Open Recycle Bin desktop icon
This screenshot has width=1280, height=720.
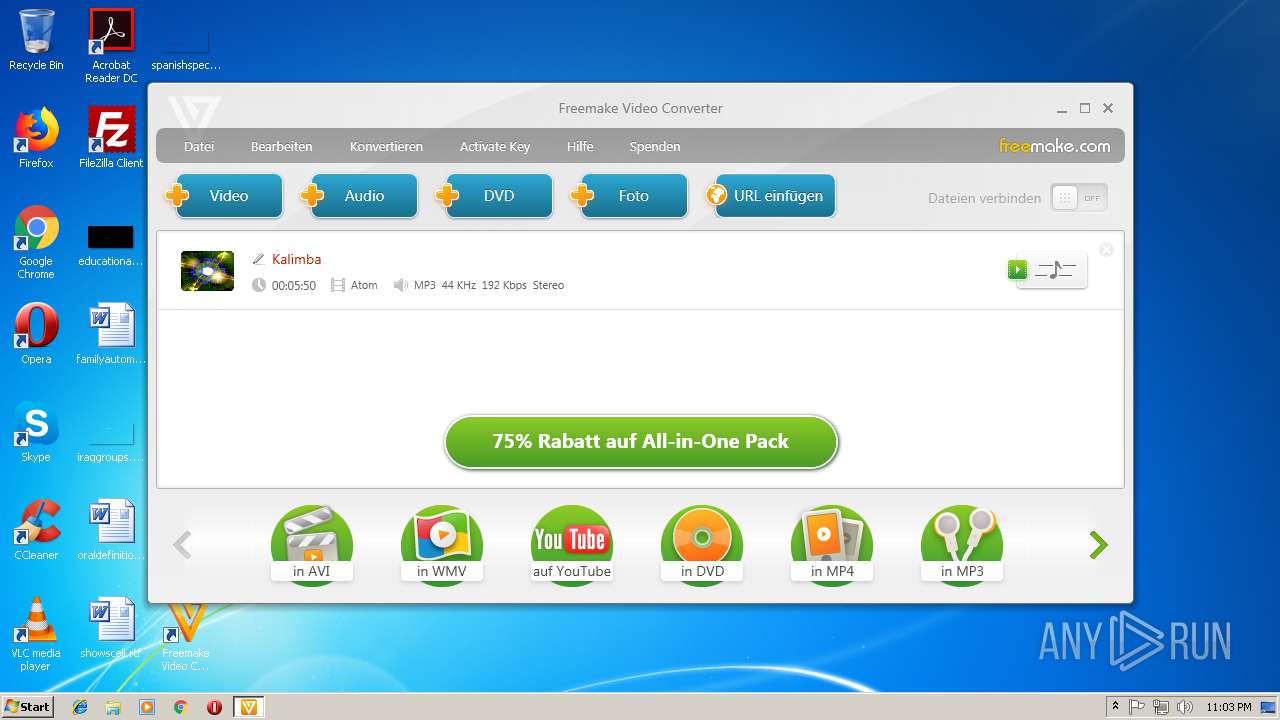click(x=36, y=40)
